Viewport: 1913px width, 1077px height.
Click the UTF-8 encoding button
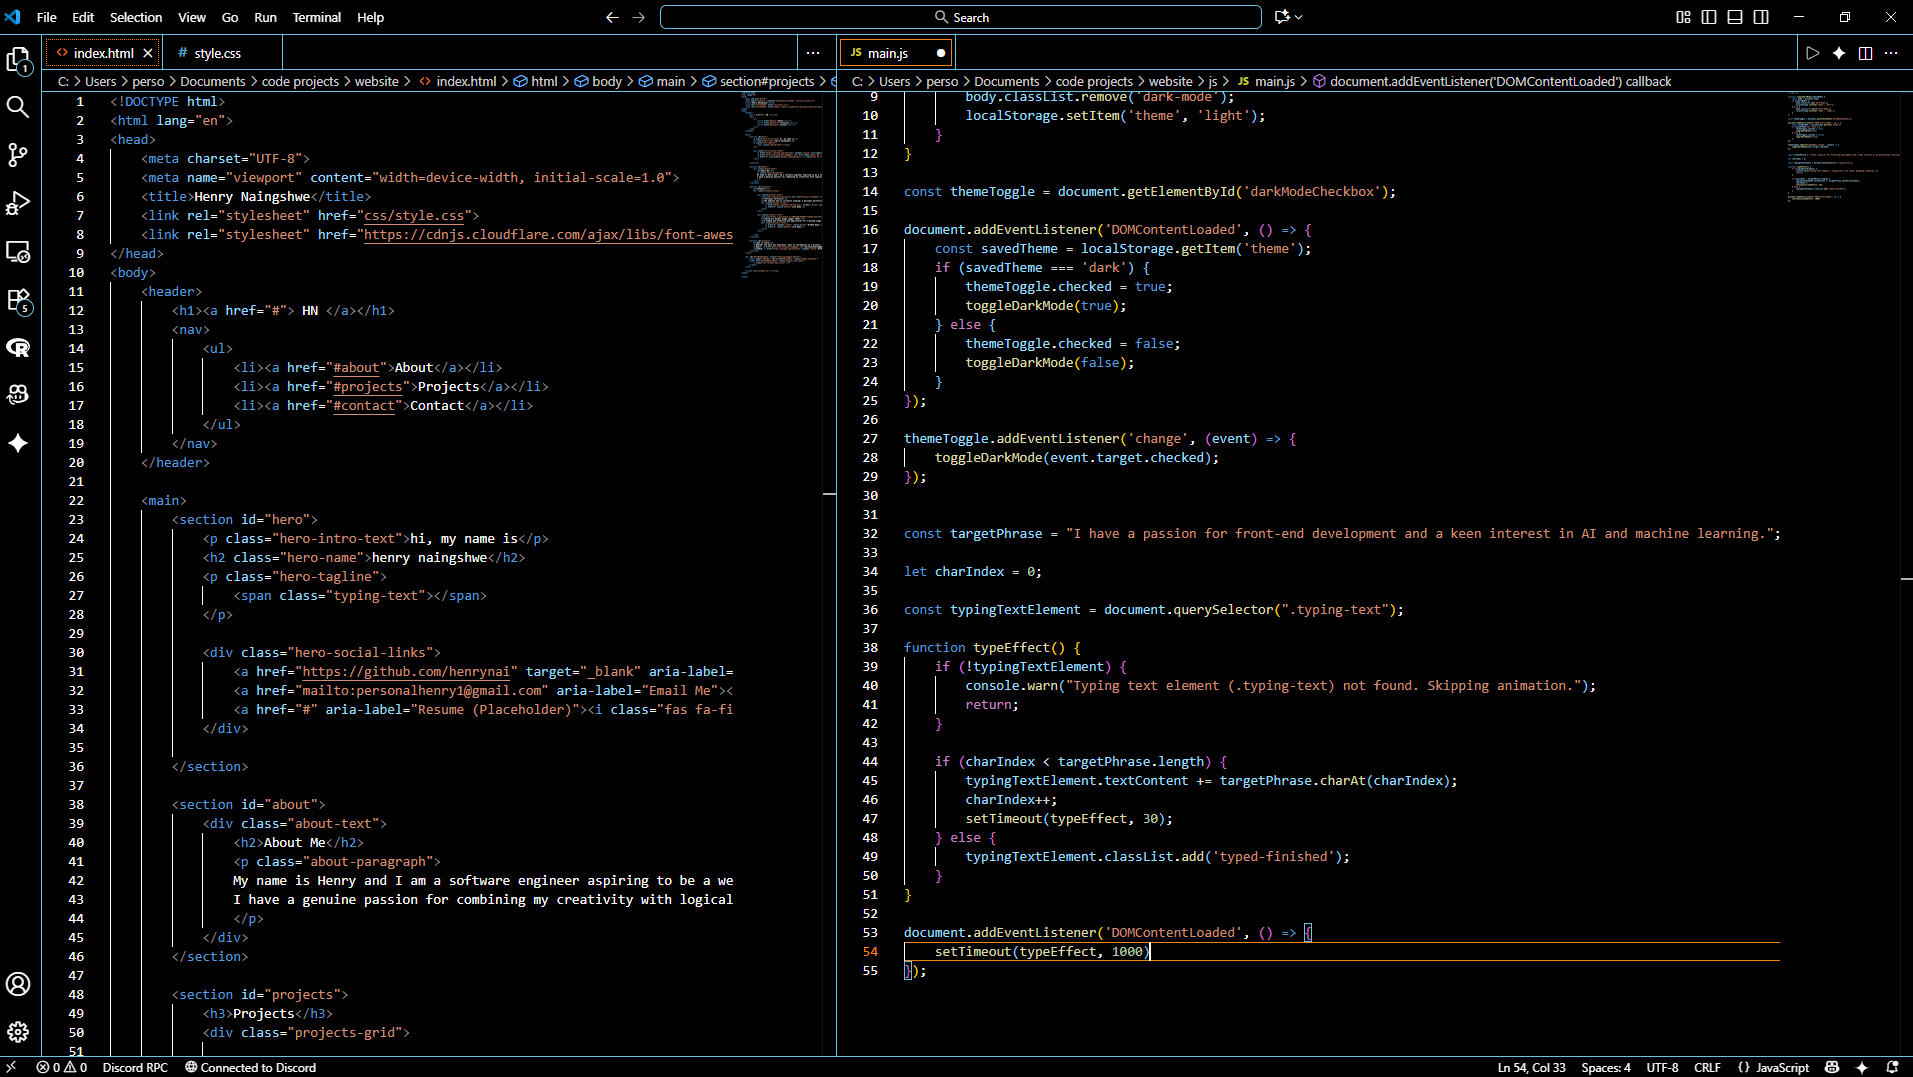(1662, 1067)
